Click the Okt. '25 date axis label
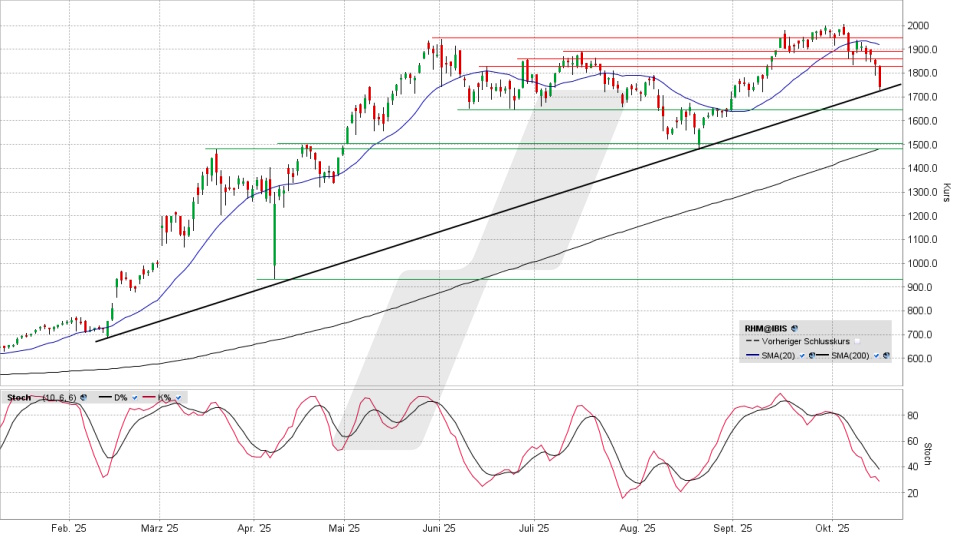This screenshot has height=540, width=960. (x=831, y=528)
